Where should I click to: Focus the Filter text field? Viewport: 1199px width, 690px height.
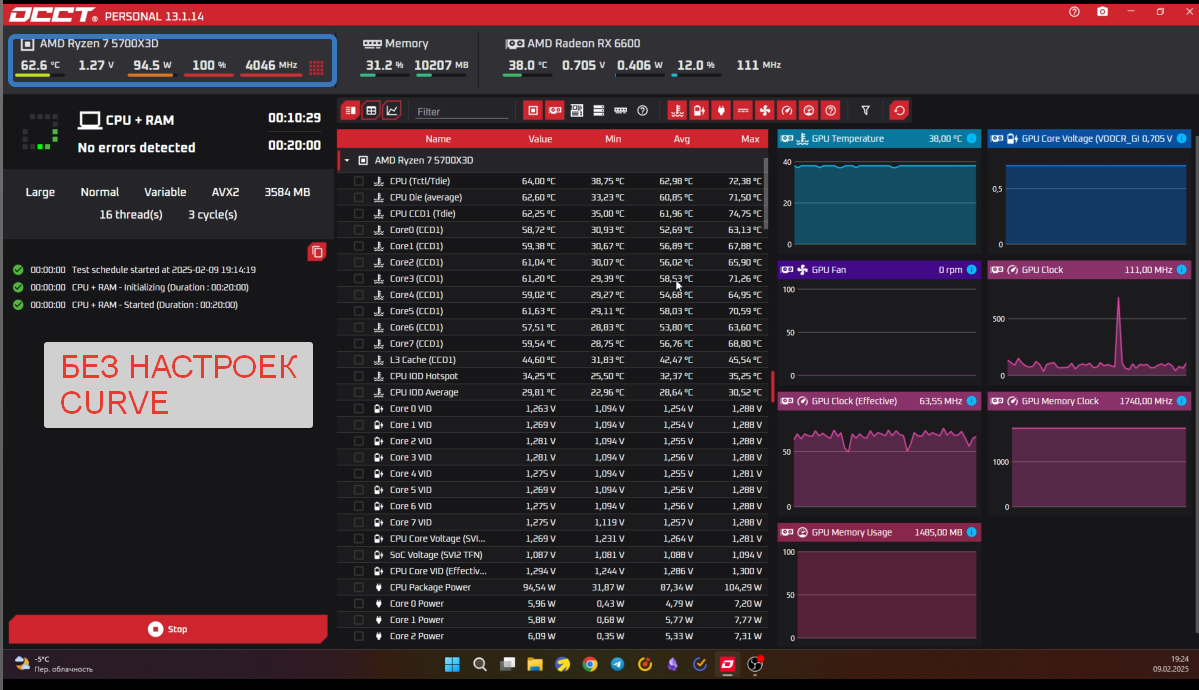click(x=461, y=112)
